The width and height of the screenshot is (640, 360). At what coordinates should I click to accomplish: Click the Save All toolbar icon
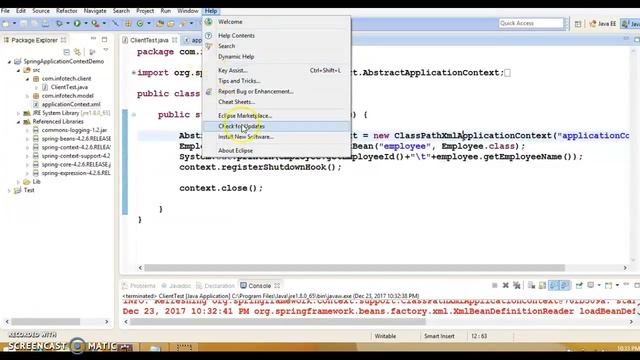(35, 24)
